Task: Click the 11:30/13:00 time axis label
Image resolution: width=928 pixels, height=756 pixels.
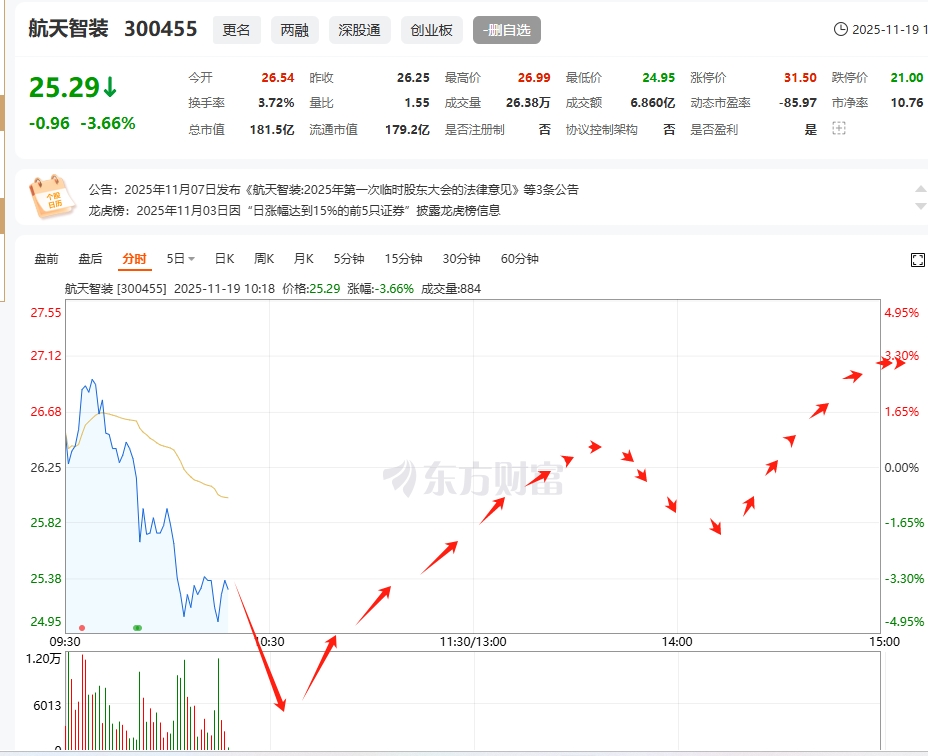Action: click(473, 642)
